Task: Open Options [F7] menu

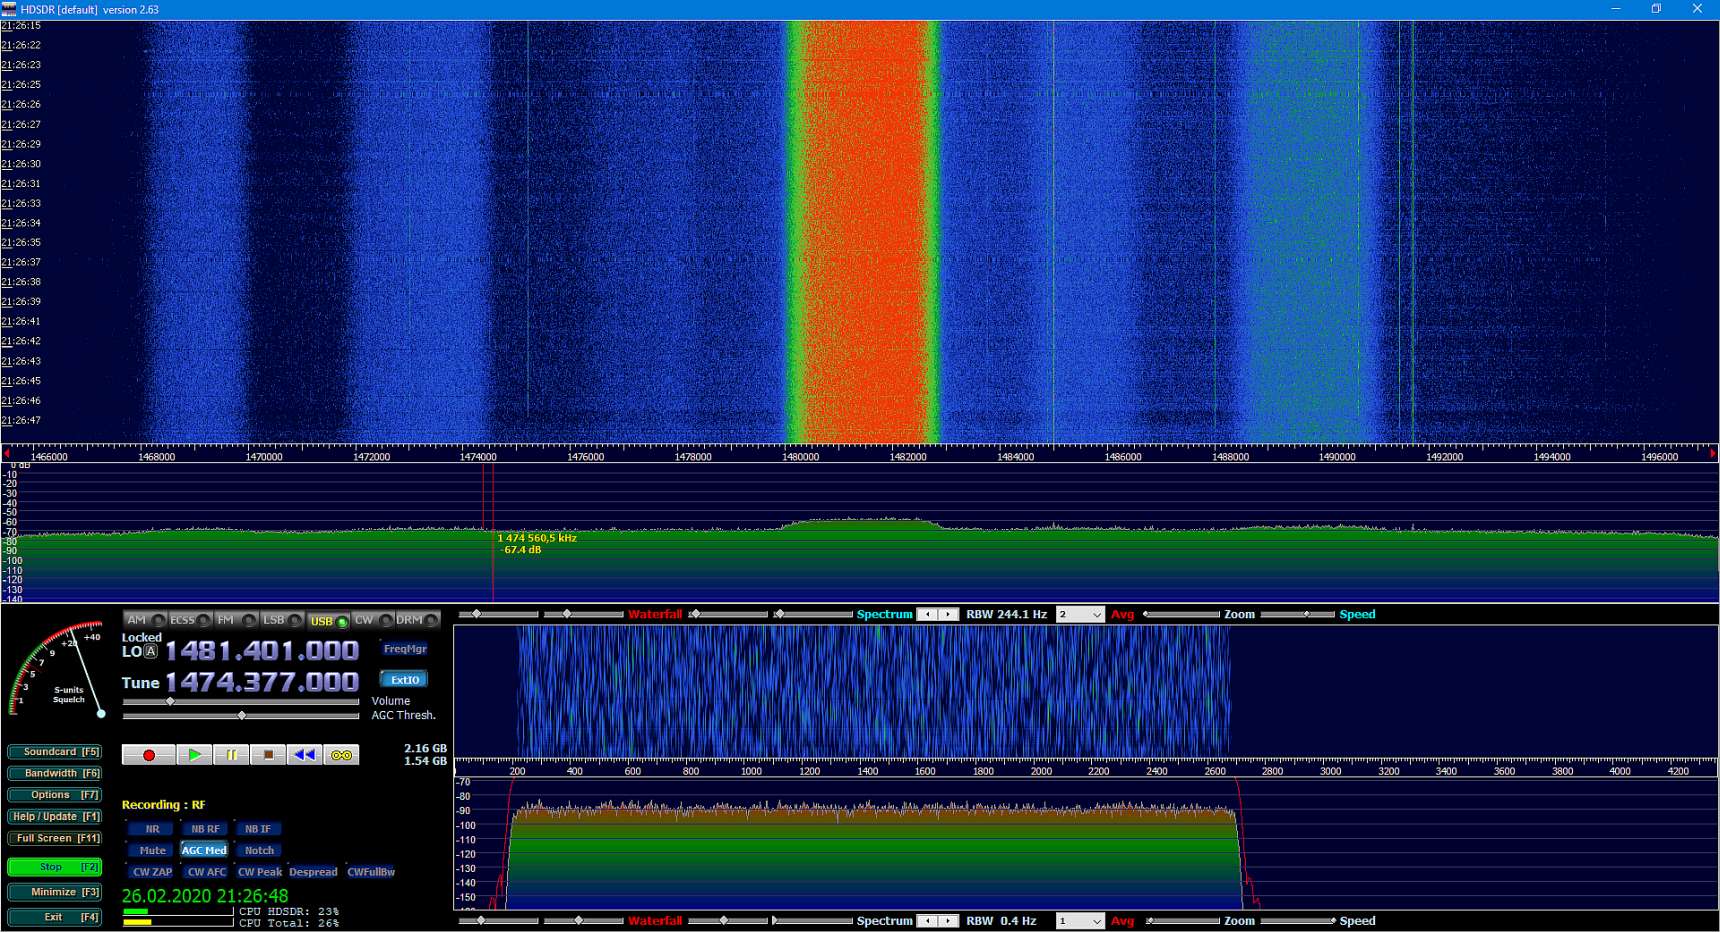Action: click(x=55, y=795)
